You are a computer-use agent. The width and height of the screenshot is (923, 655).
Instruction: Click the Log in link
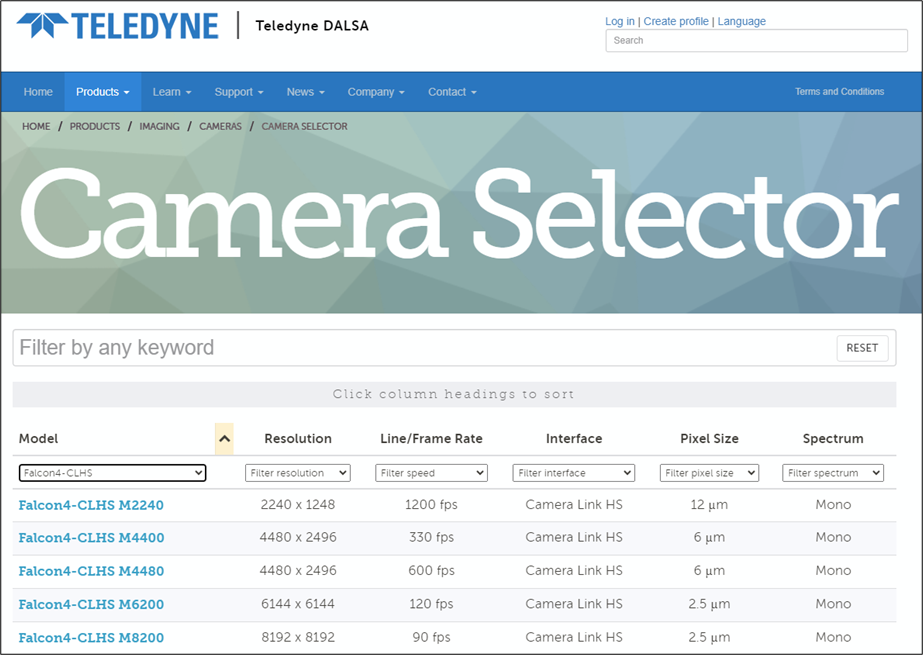point(620,21)
